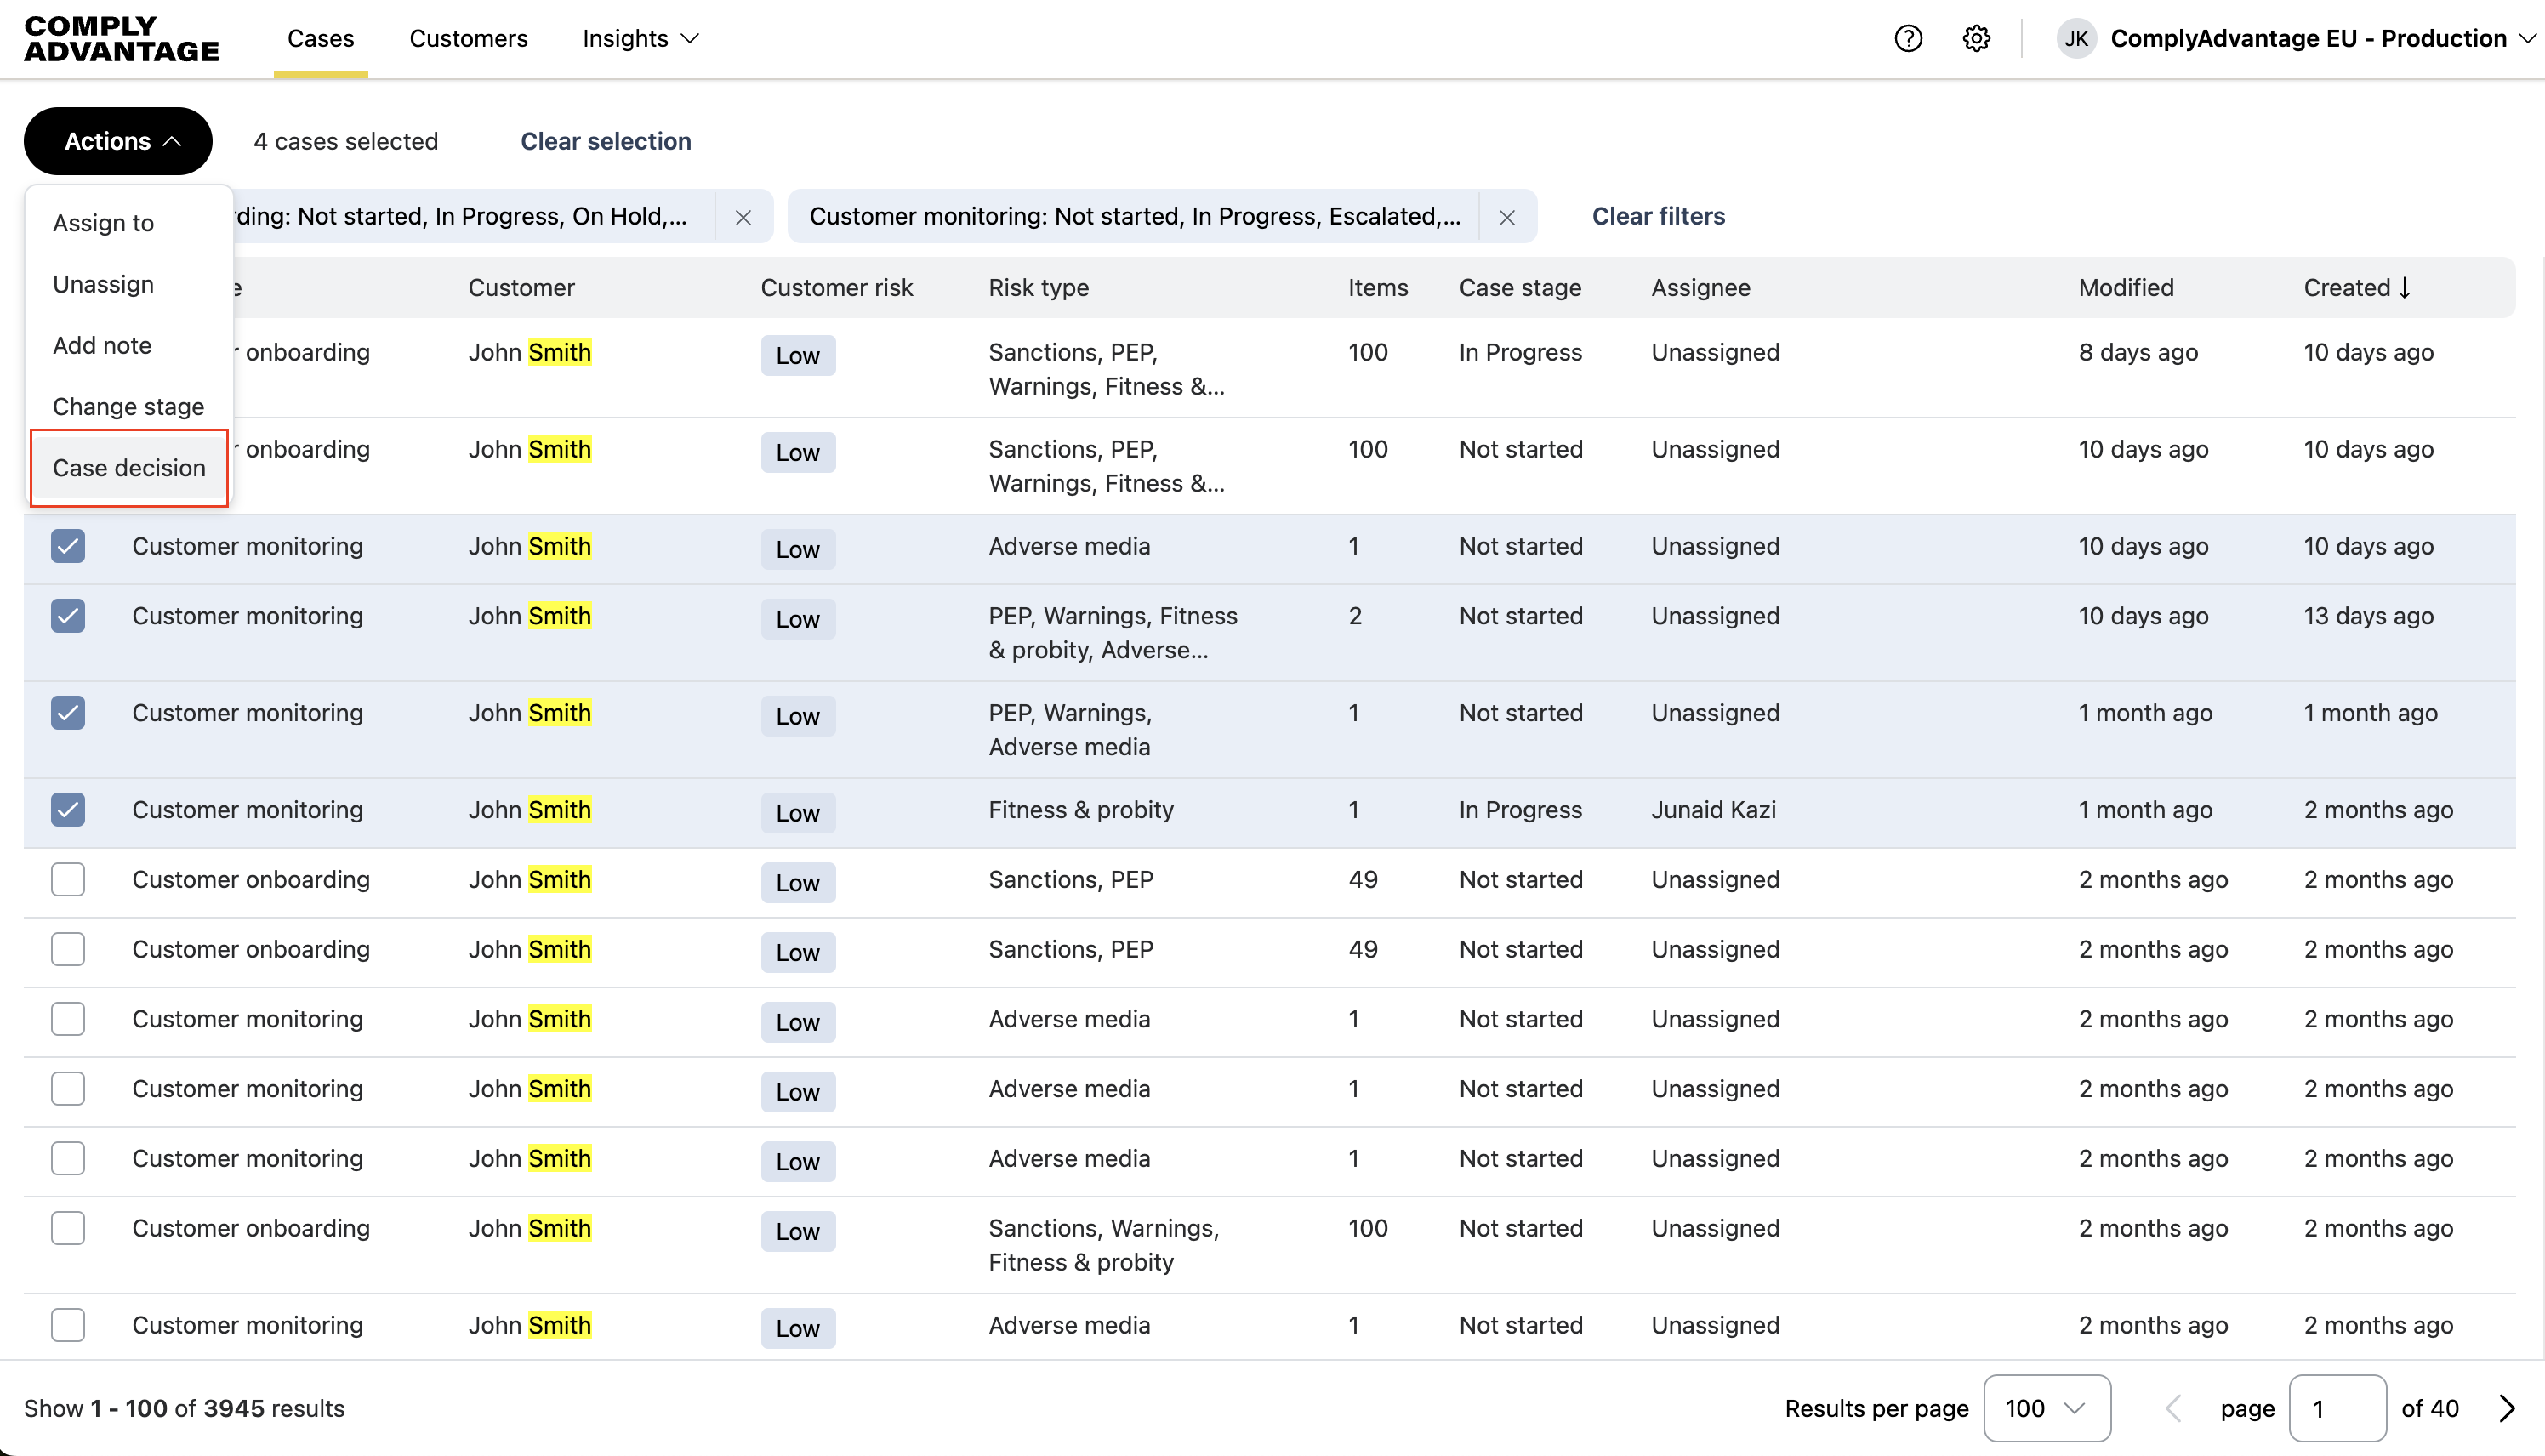Open the help question mark icon
Image resolution: width=2545 pixels, height=1456 pixels.
point(1908,38)
